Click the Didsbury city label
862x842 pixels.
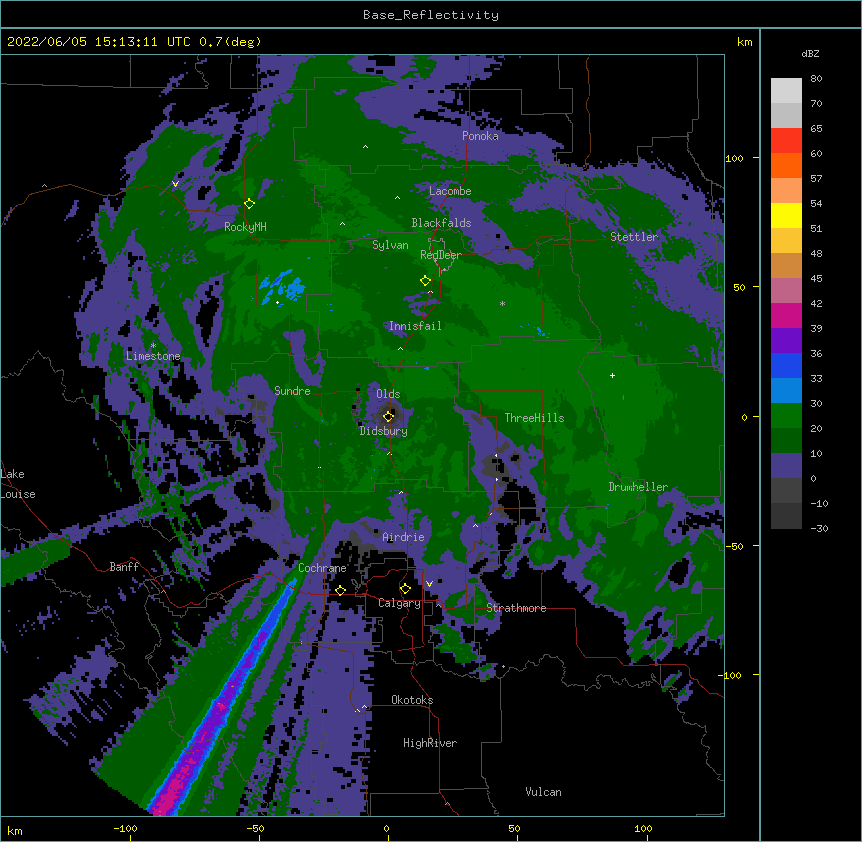(x=383, y=431)
